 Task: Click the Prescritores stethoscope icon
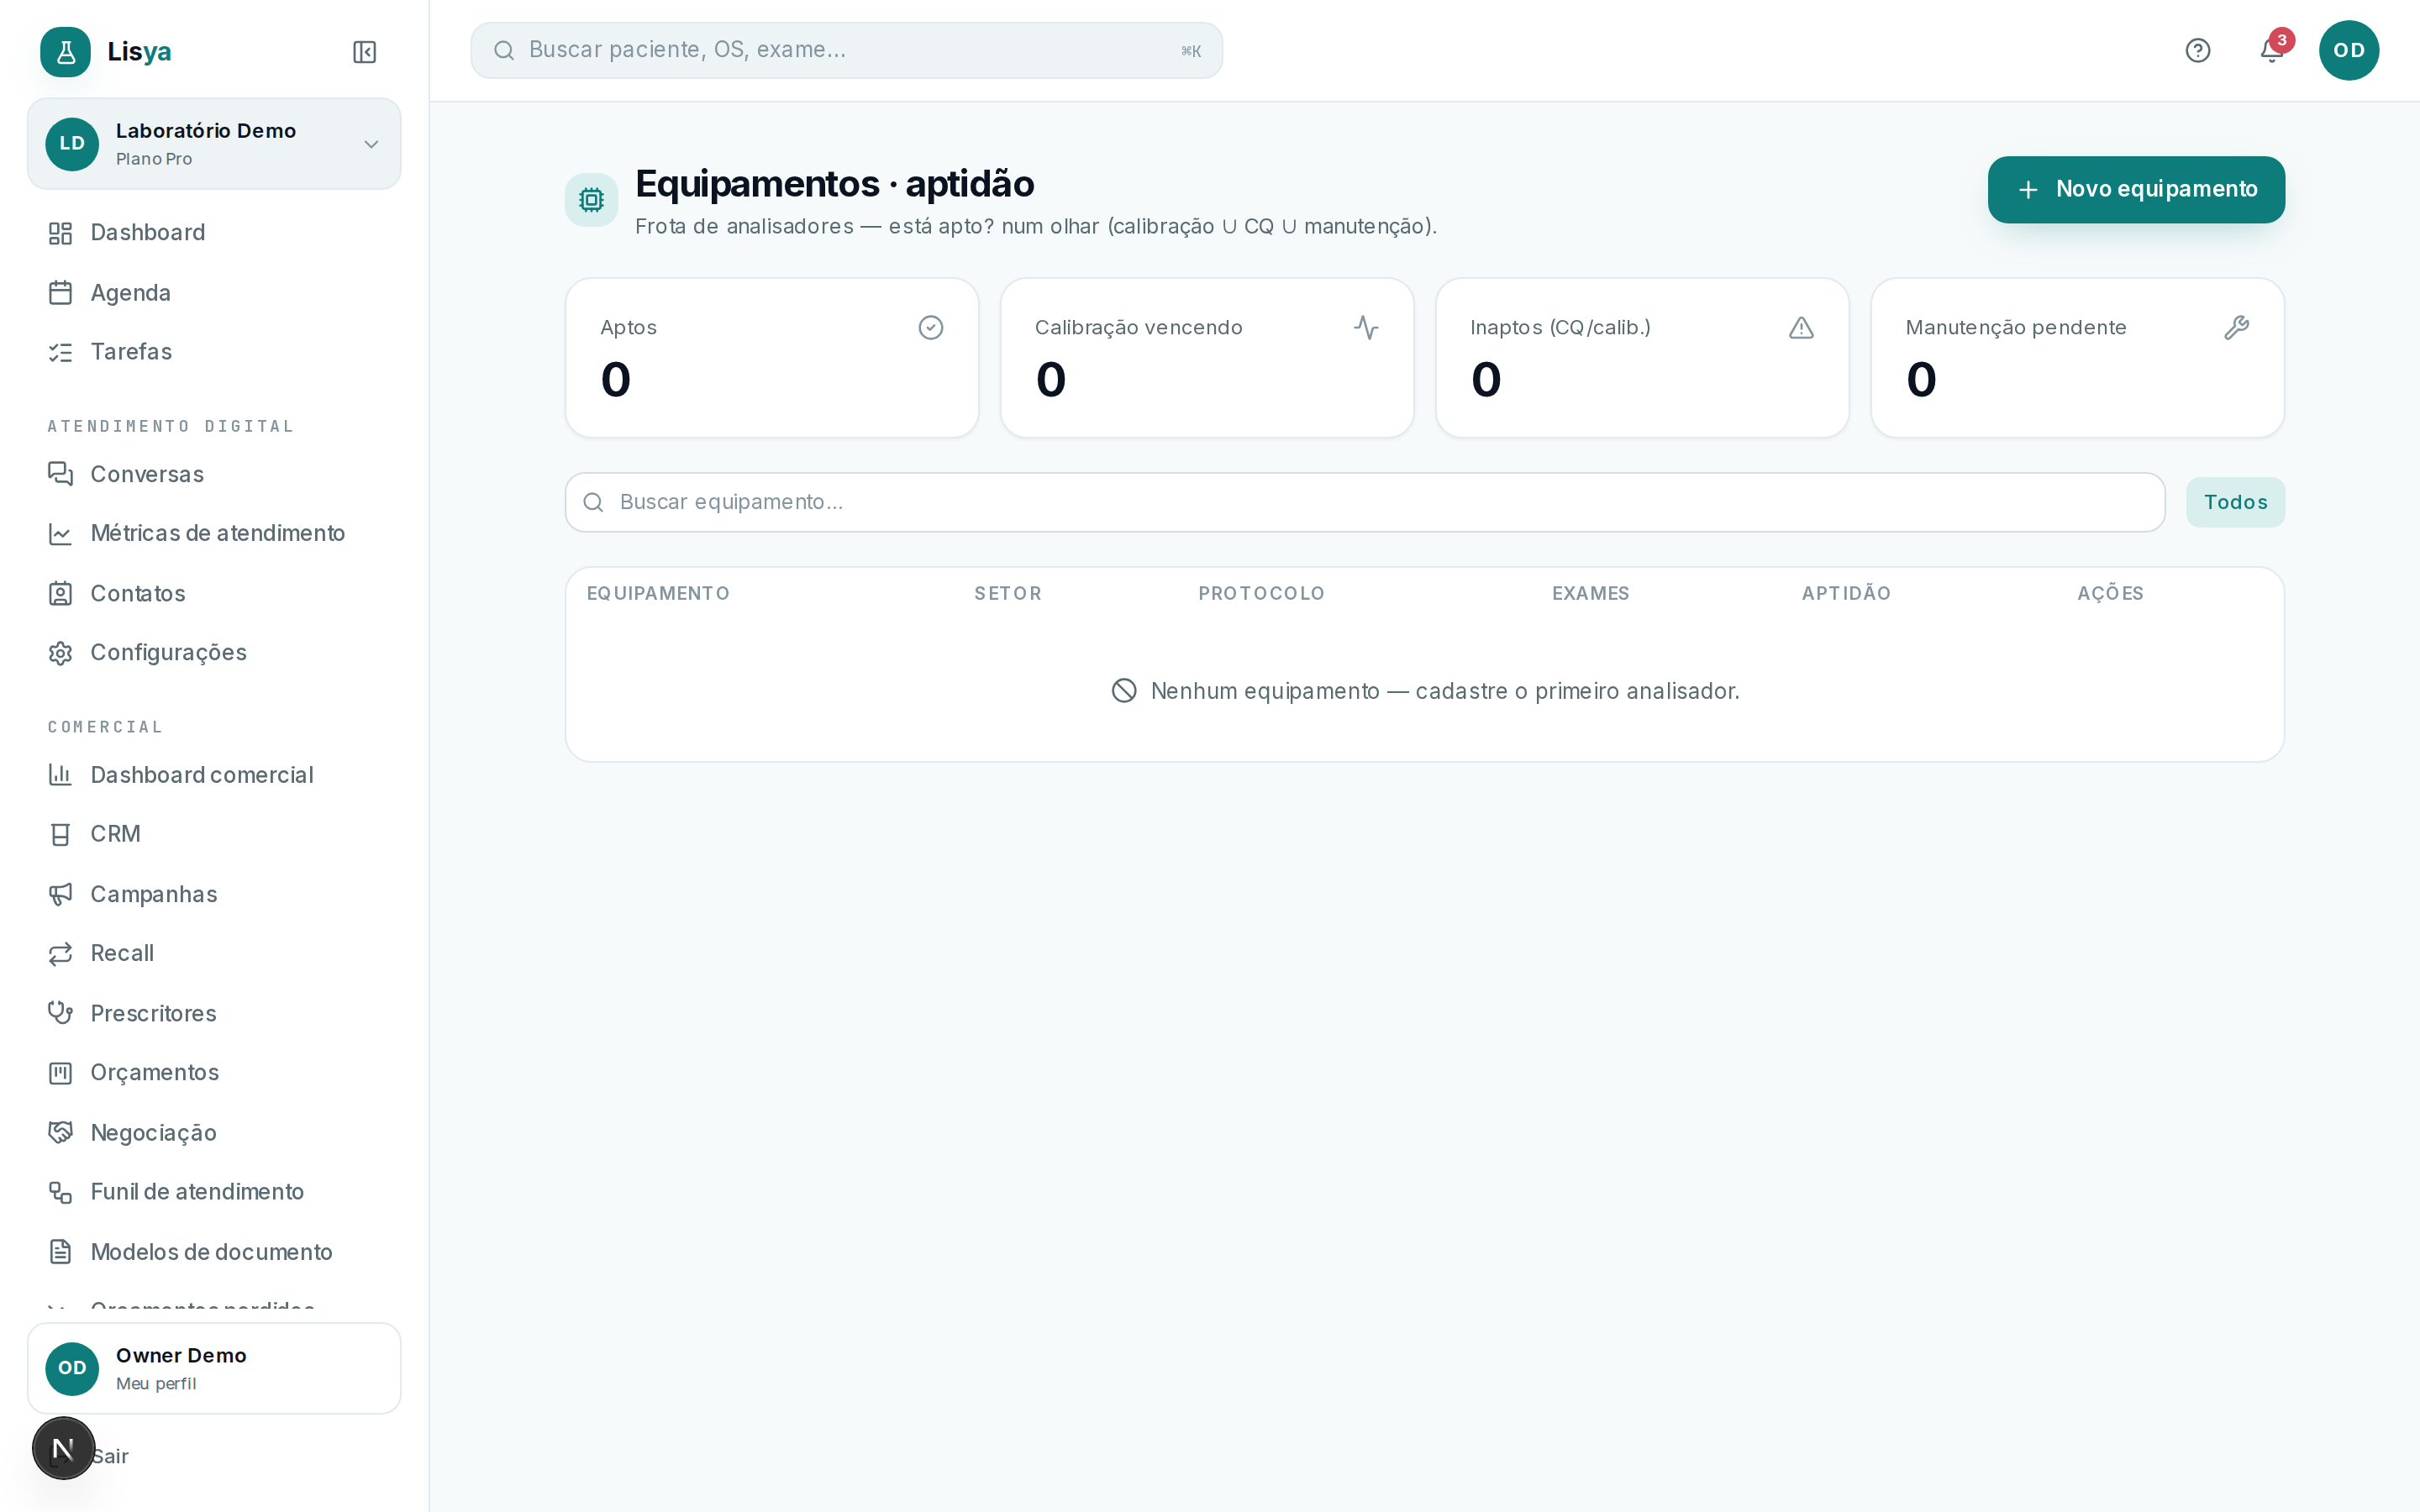(61, 1013)
